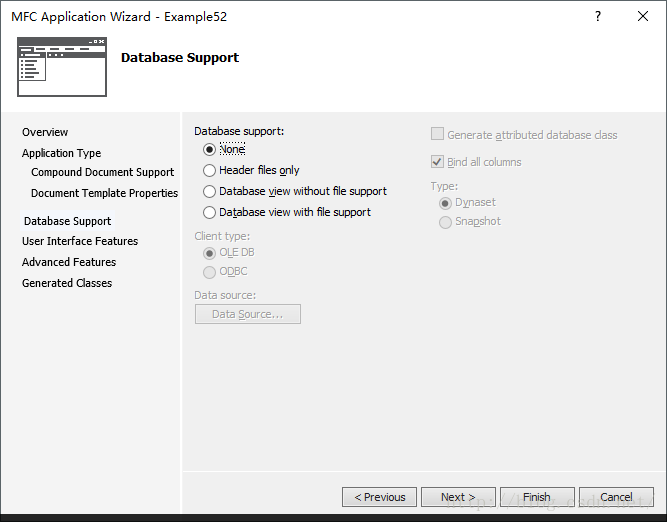Click the Database support: label
The image size is (667, 522).
point(239,131)
